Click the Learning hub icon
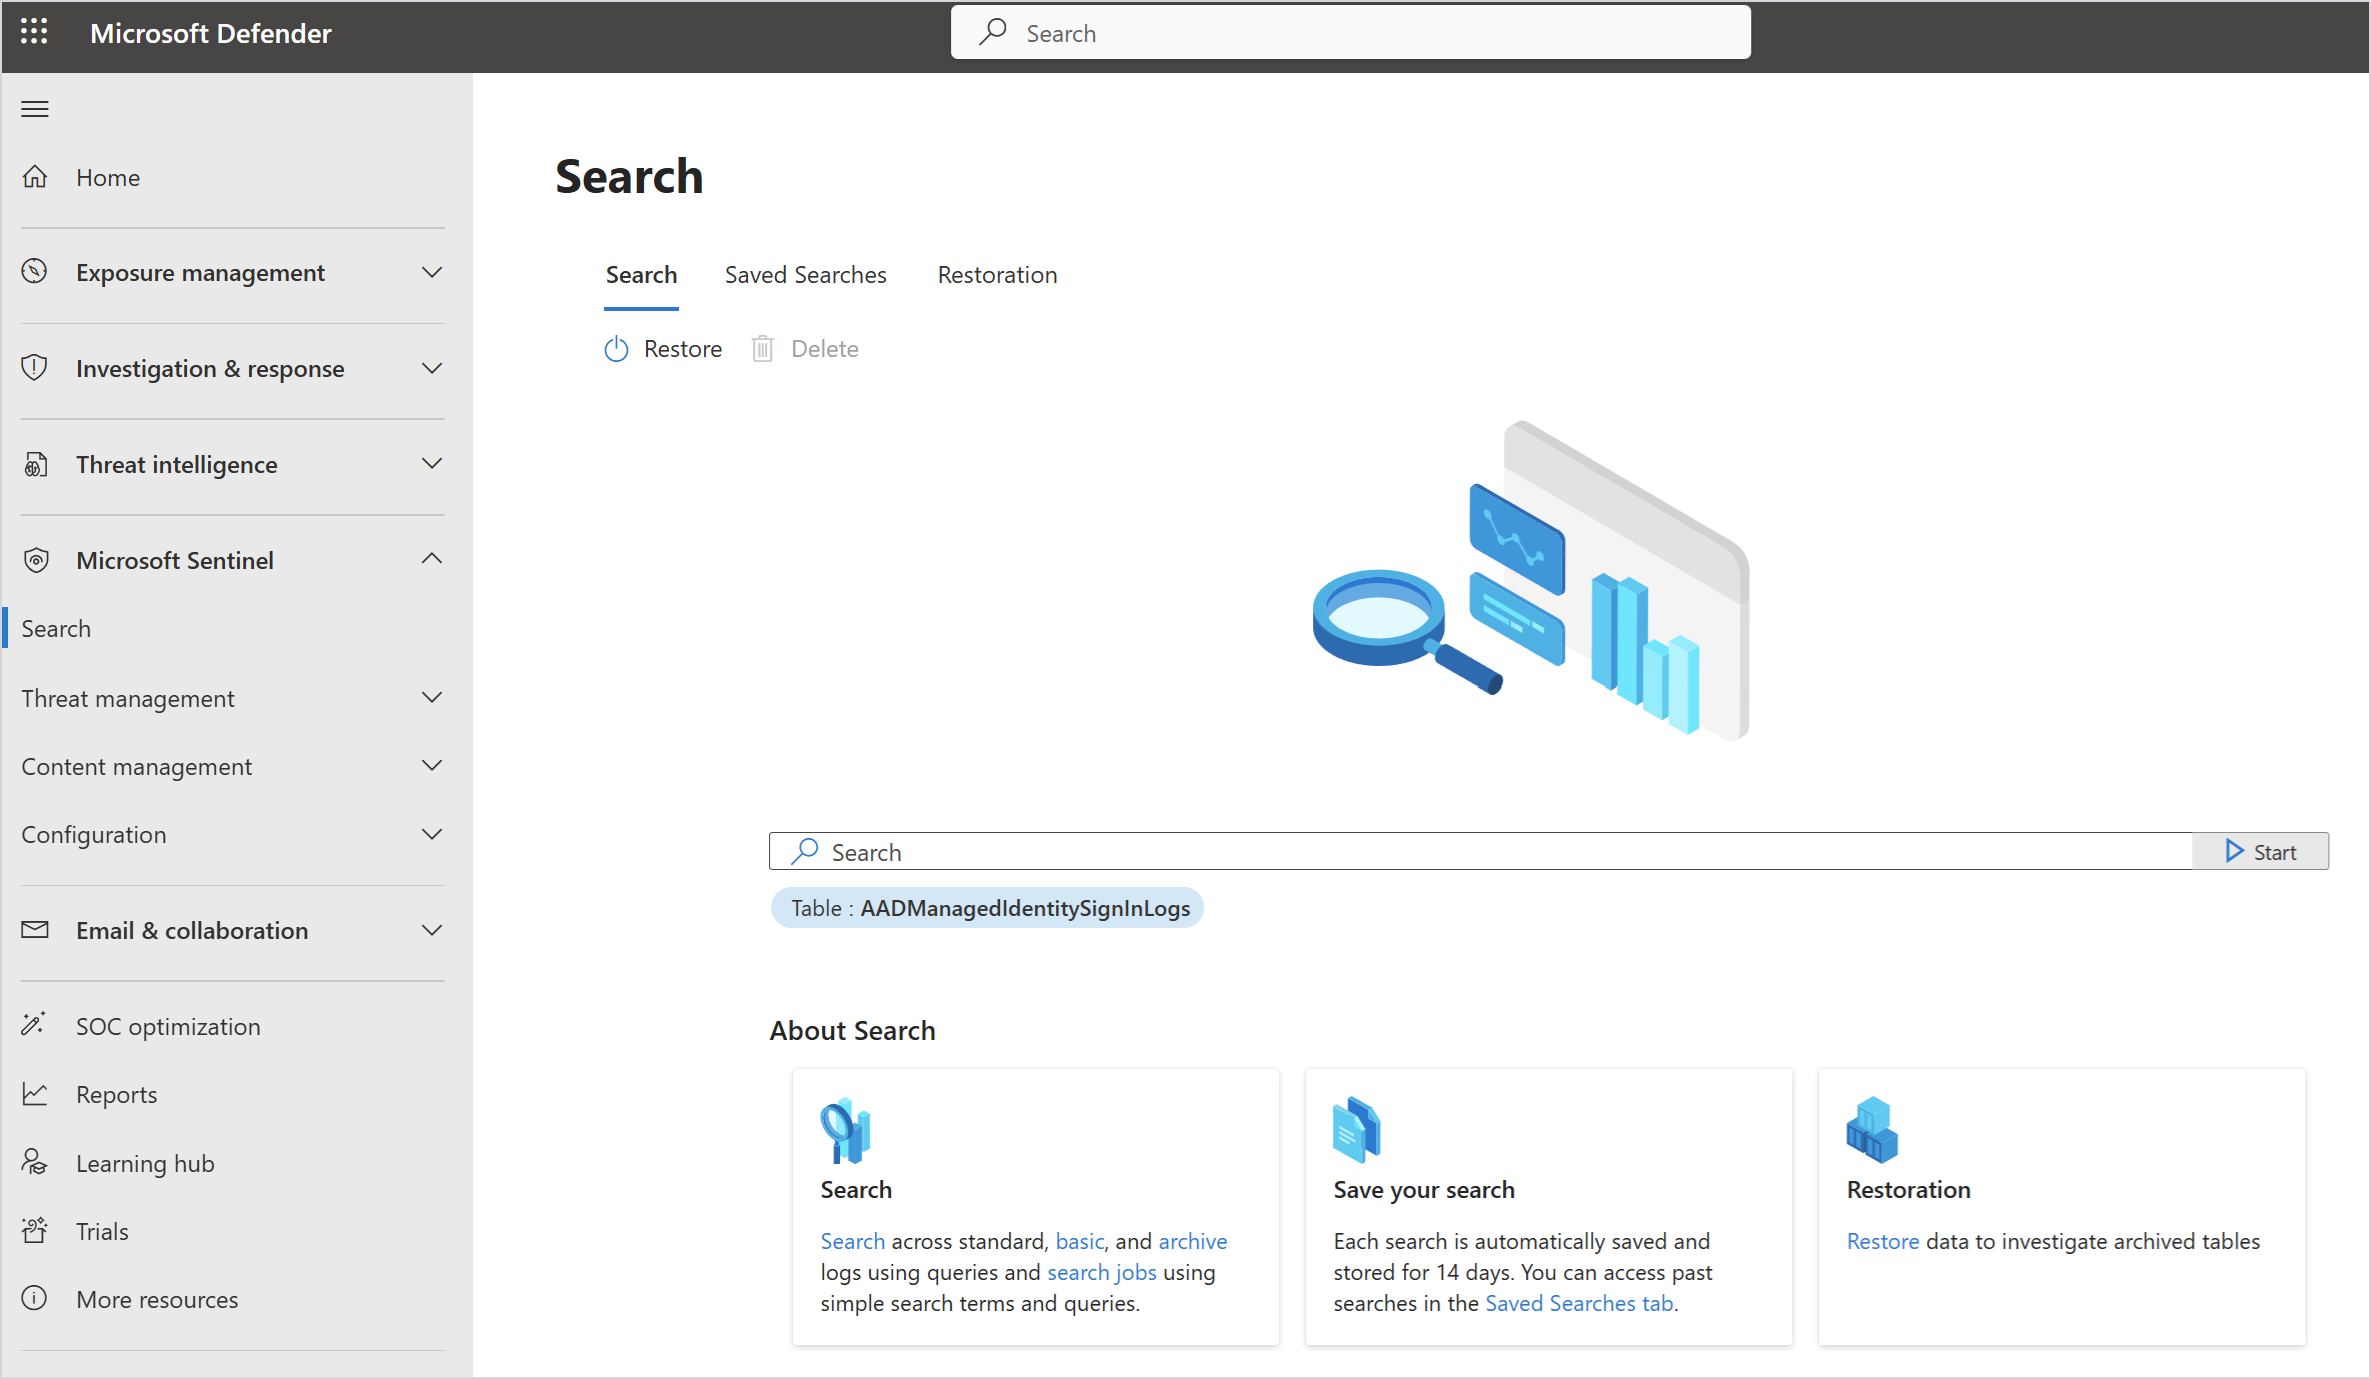Screen dimensions: 2371x1379 pyautogui.click(x=35, y=1162)
